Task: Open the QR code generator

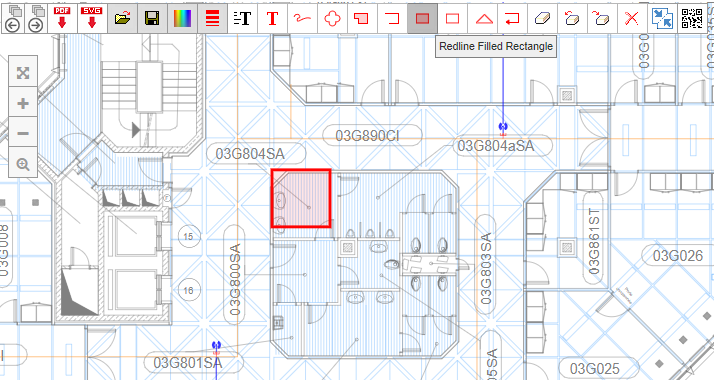Action: 692,18
